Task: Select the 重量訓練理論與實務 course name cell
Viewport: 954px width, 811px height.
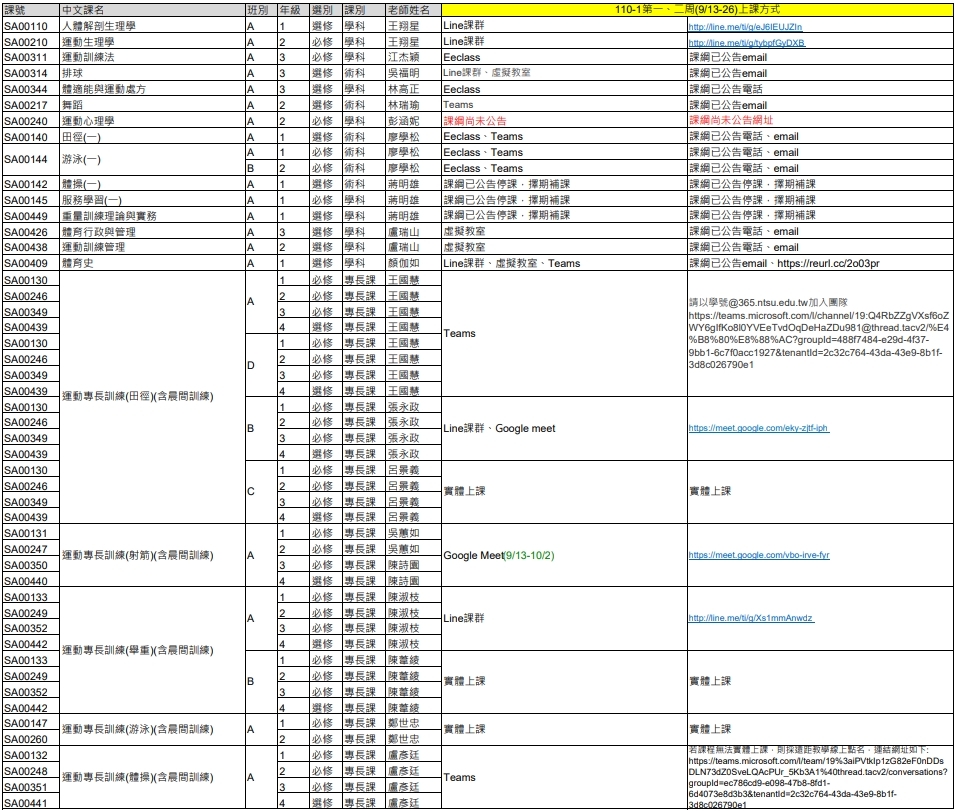Action: pos(153,215)
